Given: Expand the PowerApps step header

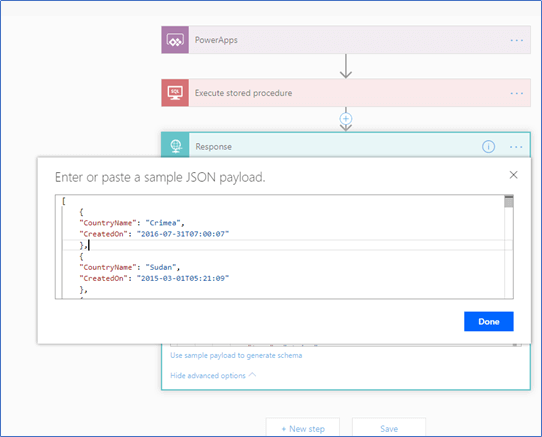Looking at the screenshot, I should point(346,40).
